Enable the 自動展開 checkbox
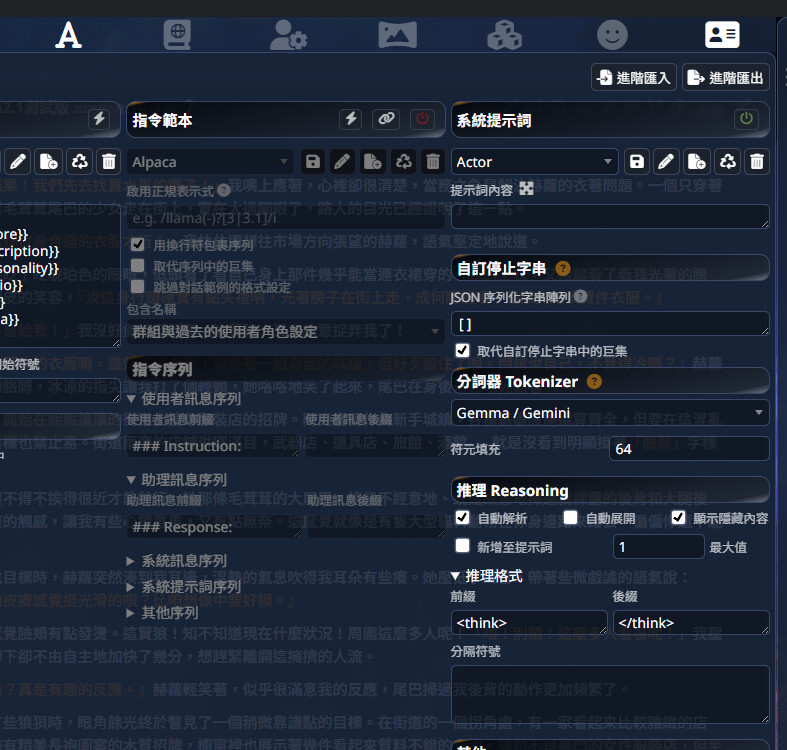Viewport: 787px width, 750px height. (x=570, y=517)
